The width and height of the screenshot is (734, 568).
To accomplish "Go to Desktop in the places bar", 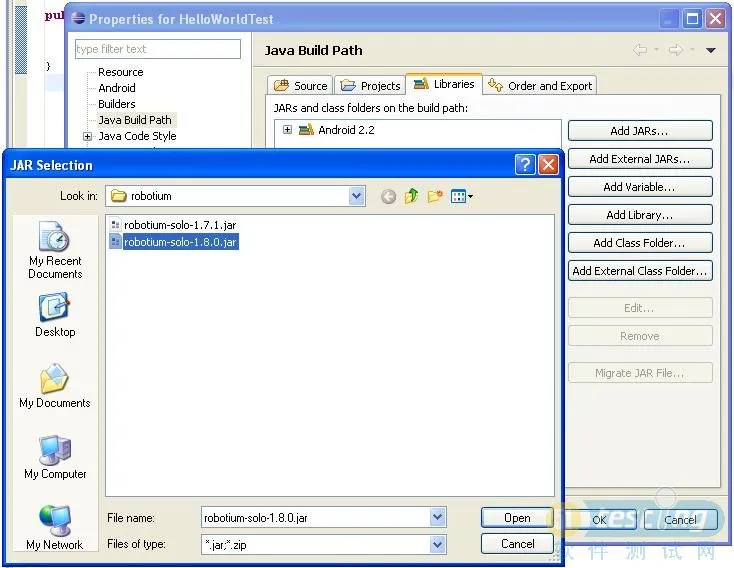I will [55, 315].
